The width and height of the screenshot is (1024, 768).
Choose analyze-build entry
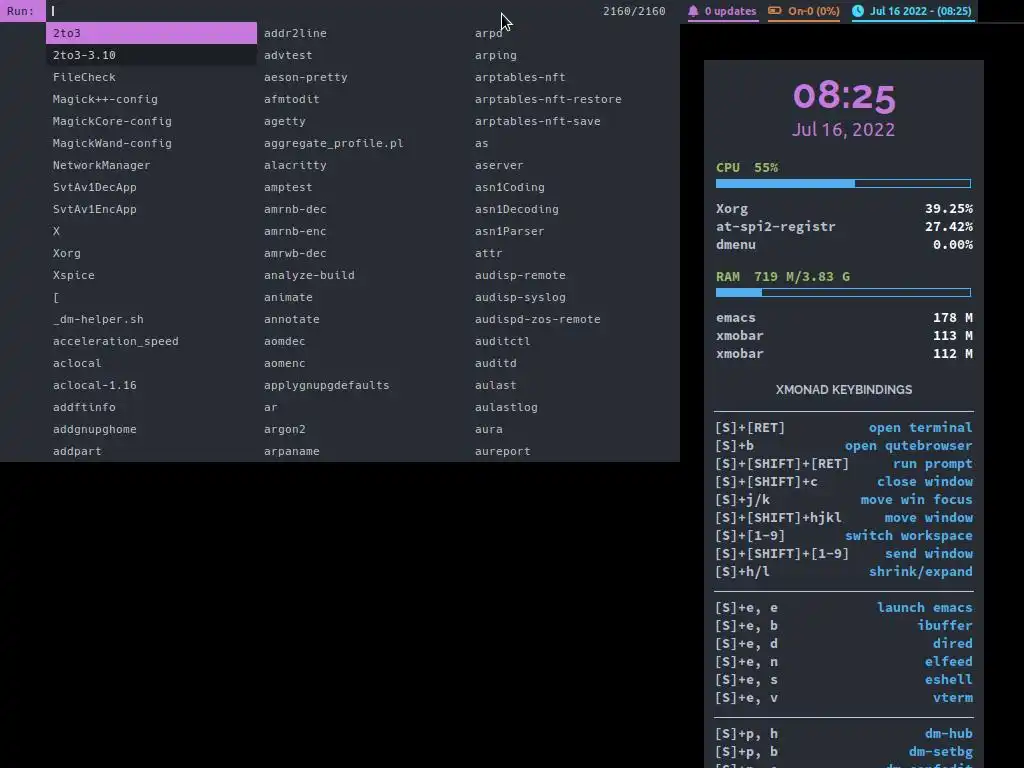pyautogui.click(x=310, y=275)
